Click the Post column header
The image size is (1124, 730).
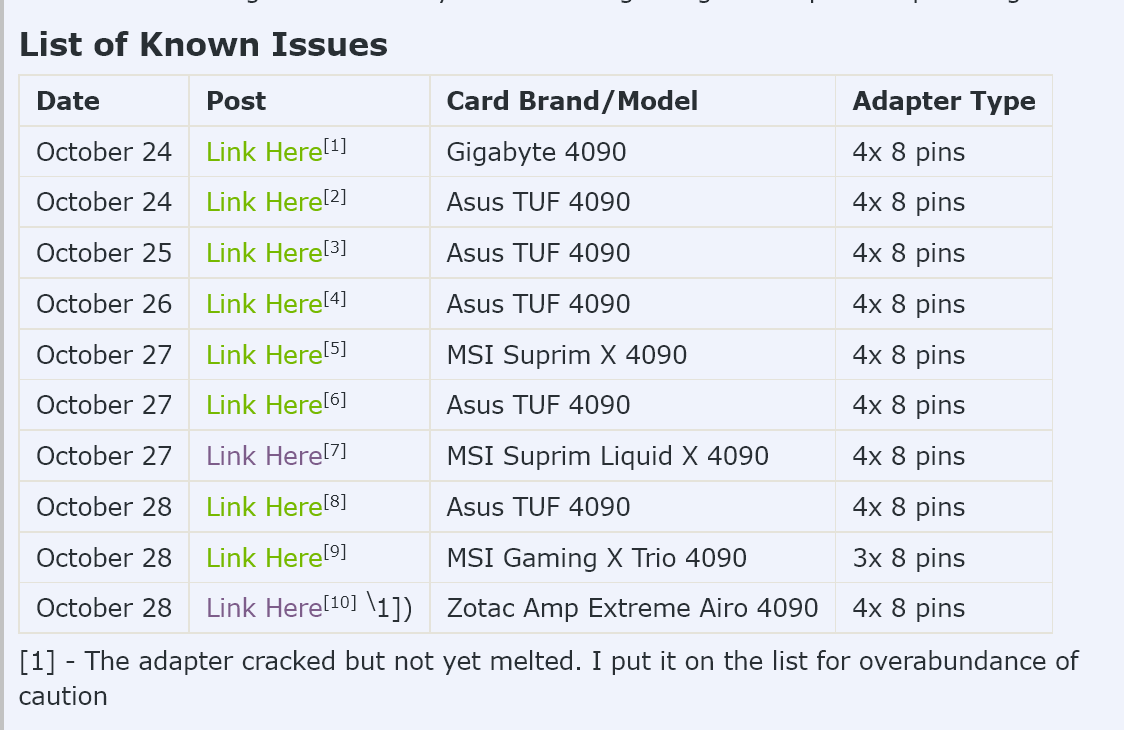(236, 101)
